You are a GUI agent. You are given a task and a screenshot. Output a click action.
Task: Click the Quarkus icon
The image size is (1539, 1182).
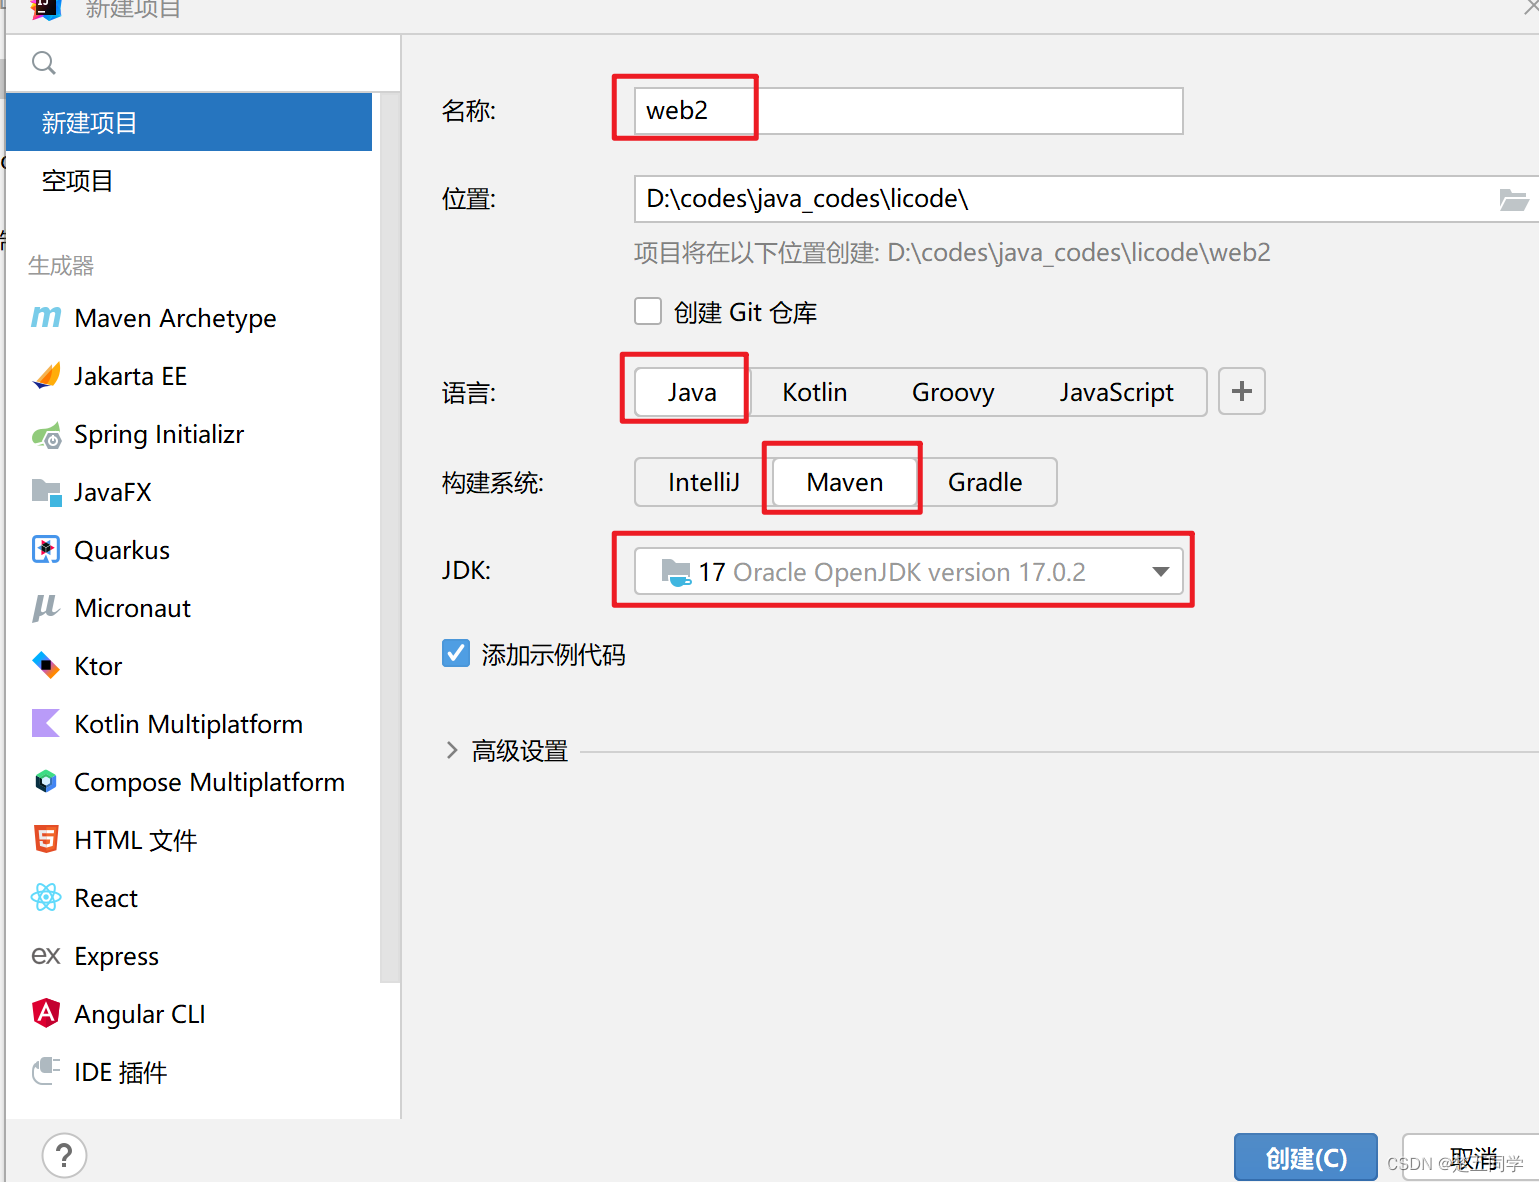click(x=46, y=550)
